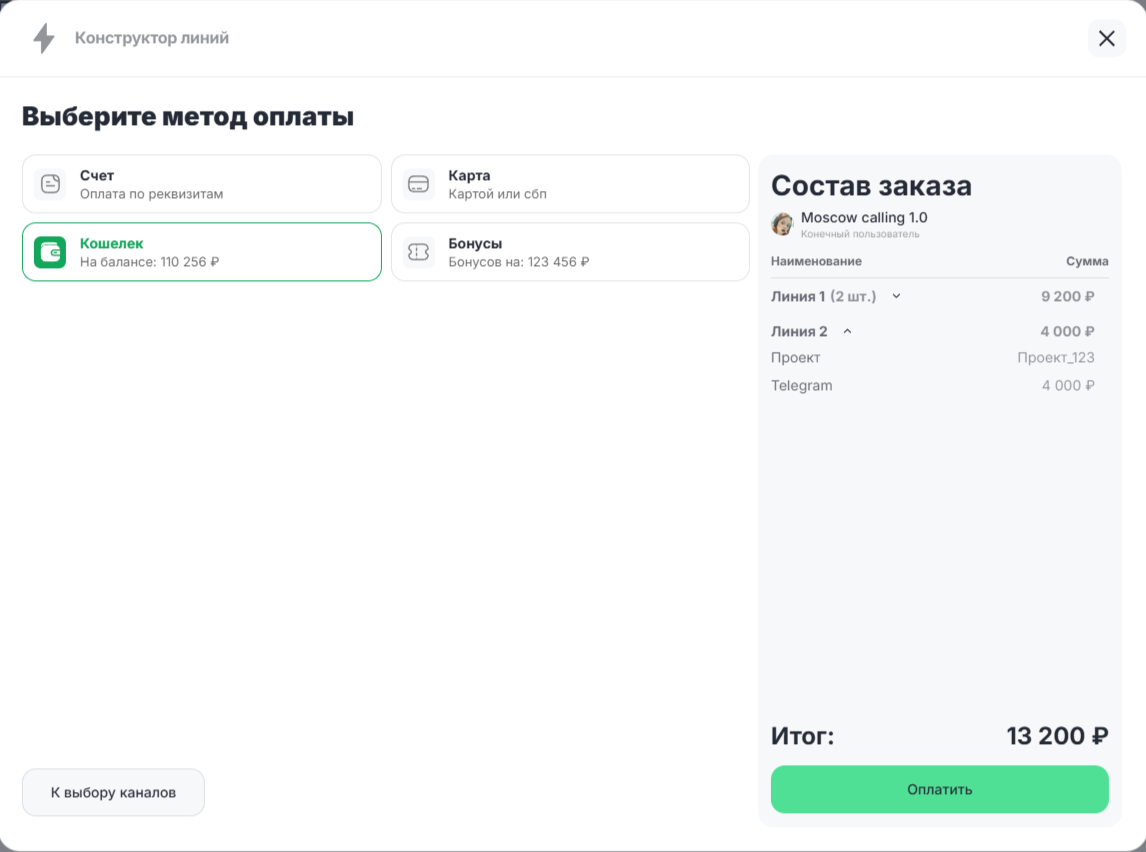Collapse Линия 2 details chevron
This screenshot has width=1146, height=852.
point(847,331)
